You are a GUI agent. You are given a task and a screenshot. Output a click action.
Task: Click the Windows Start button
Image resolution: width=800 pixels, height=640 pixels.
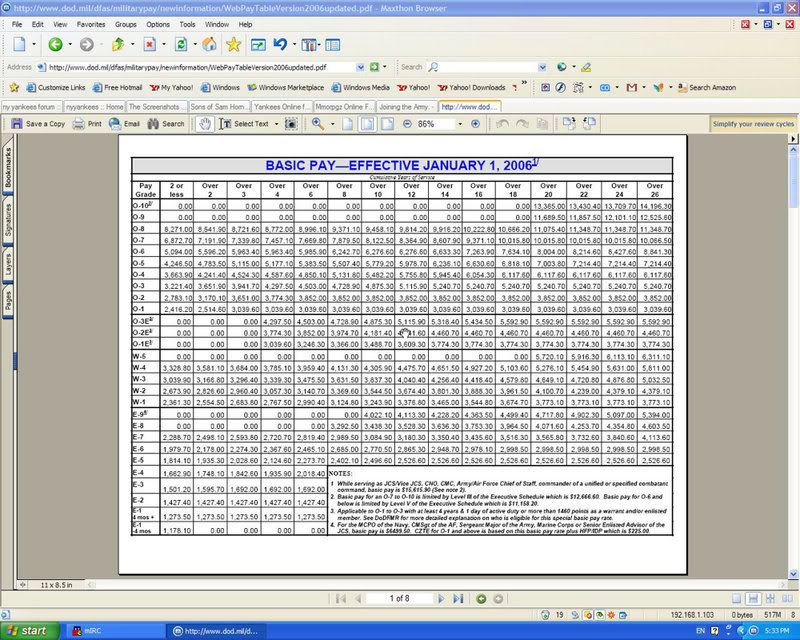pyautogui.click(x=30, y=631)
